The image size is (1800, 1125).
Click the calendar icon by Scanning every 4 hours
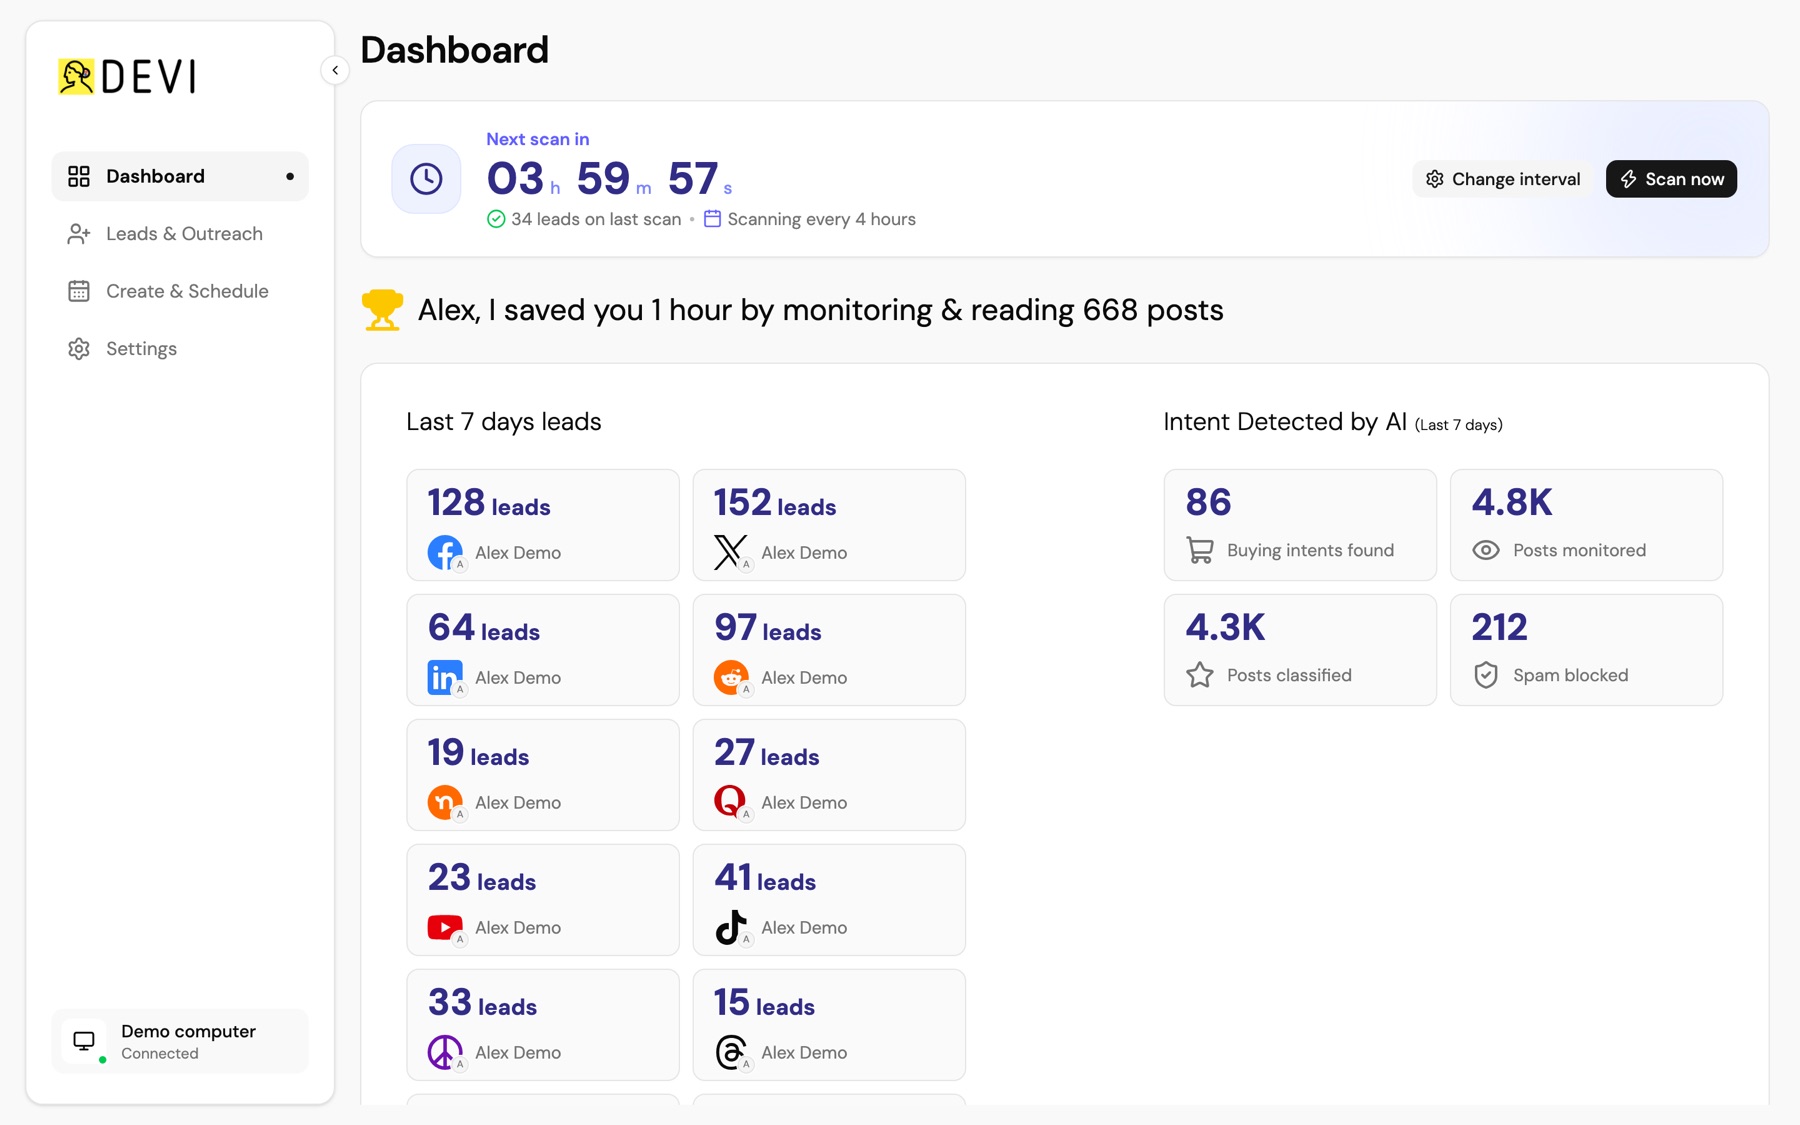pyautogui.click(x=712, y=219)
